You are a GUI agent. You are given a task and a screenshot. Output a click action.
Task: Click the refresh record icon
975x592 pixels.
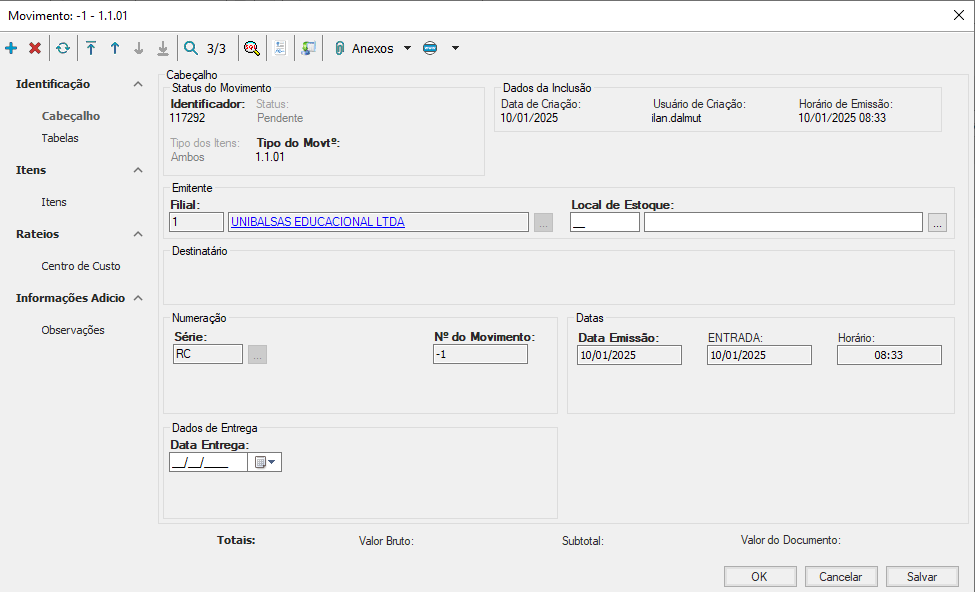click(x=63, y=48)
